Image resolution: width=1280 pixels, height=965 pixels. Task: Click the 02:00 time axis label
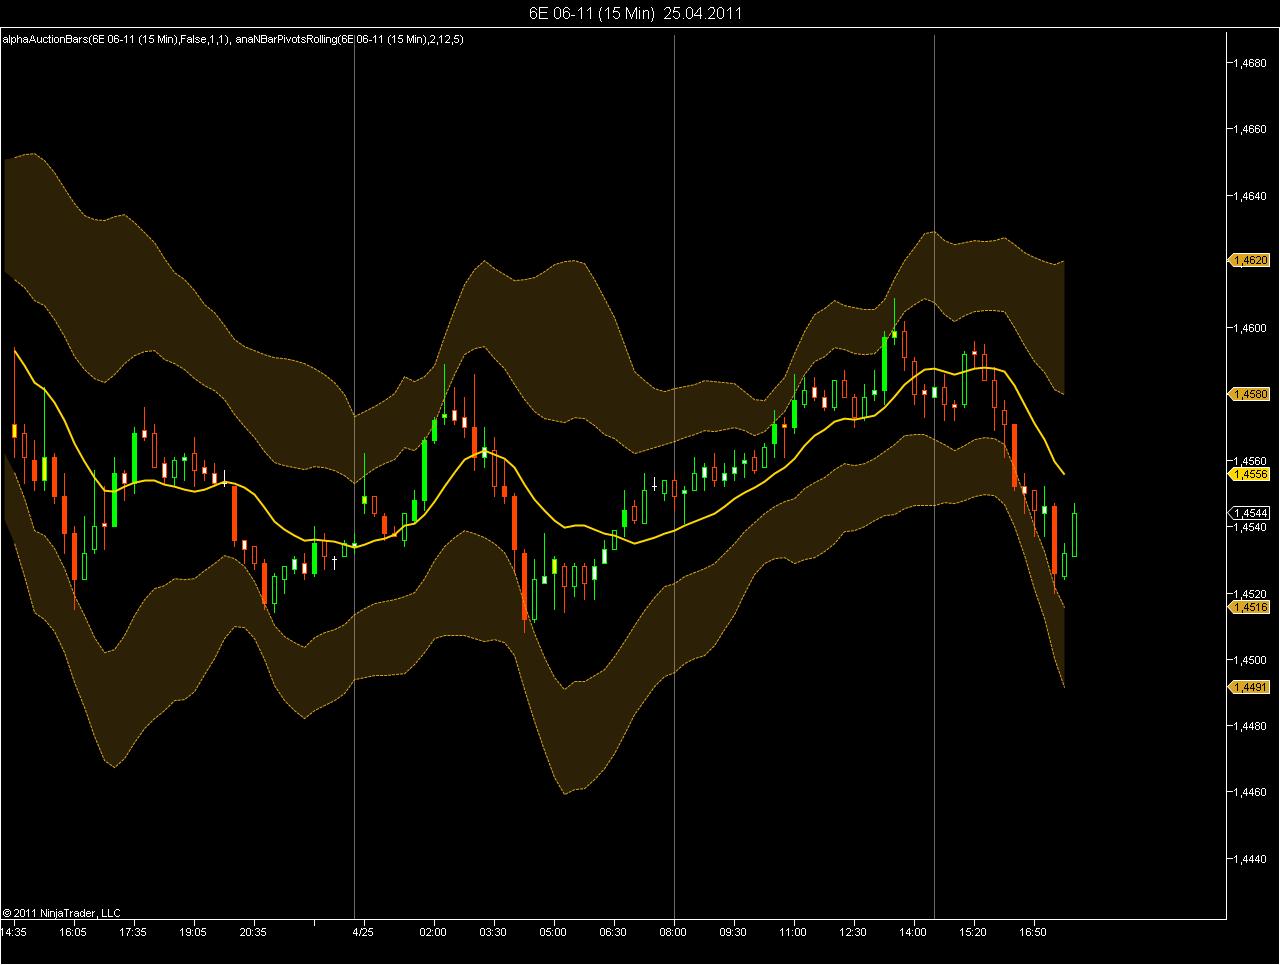pyautogui.click(x=433, y=932)
